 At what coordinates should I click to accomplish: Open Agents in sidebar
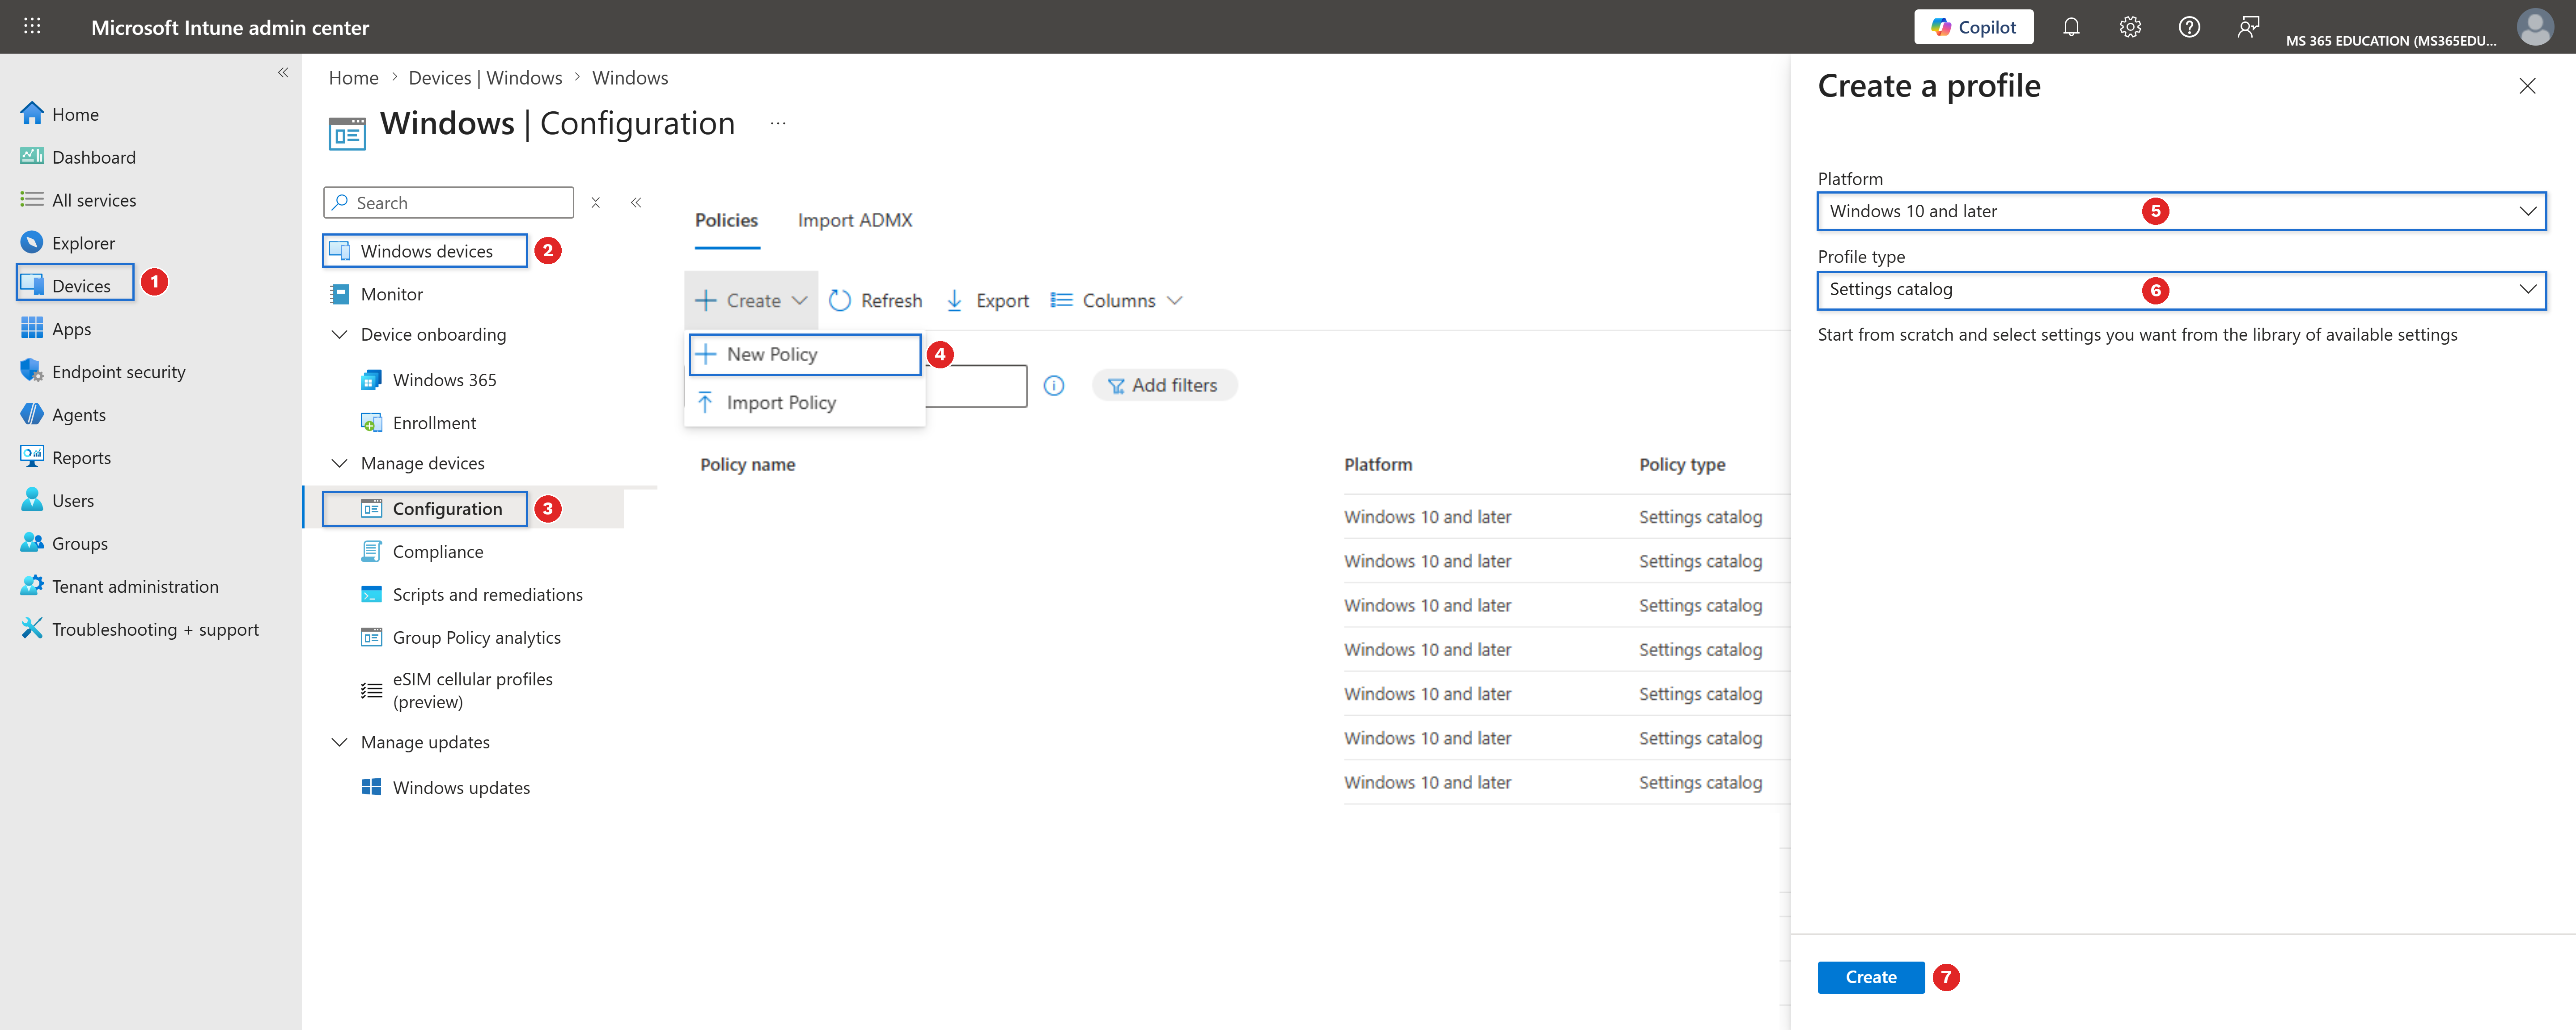(63, 415)
